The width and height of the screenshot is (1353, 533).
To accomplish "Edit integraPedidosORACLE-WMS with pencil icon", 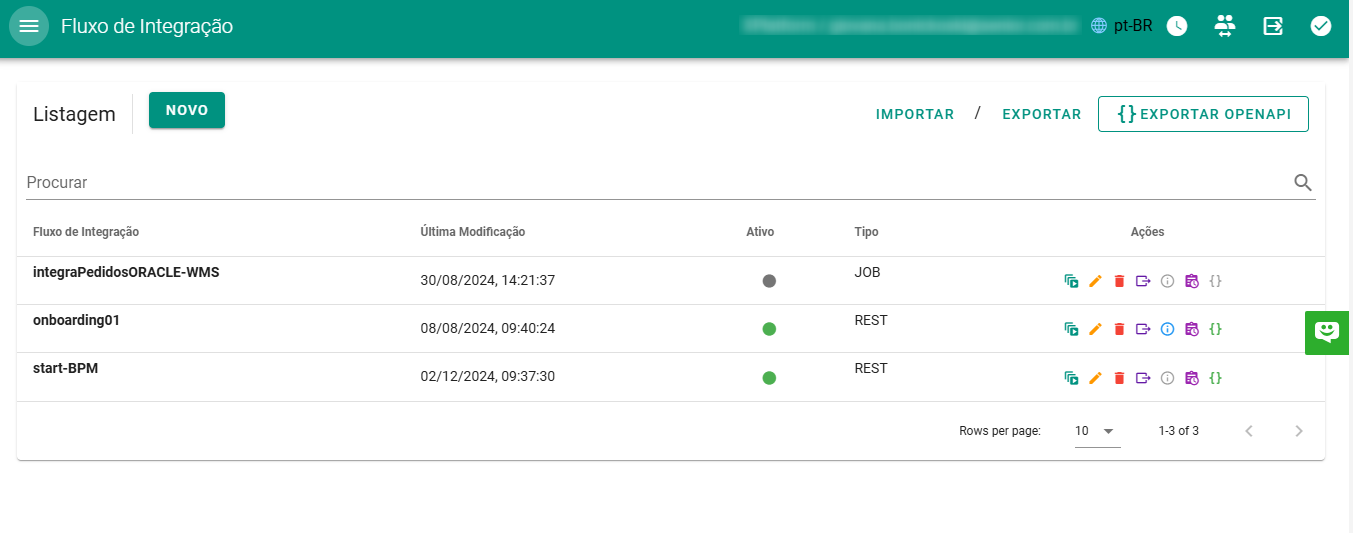I will (1095, 281).
